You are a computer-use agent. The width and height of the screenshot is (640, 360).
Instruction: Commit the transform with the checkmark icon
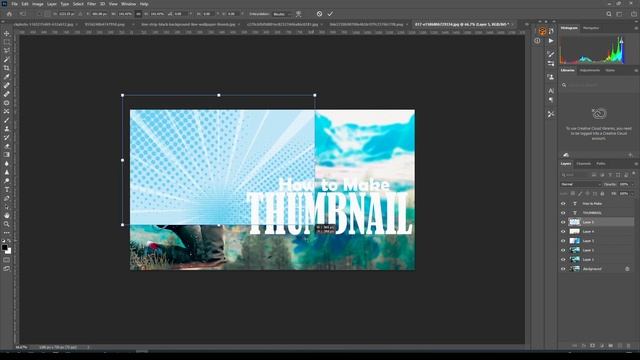(330, 14)
